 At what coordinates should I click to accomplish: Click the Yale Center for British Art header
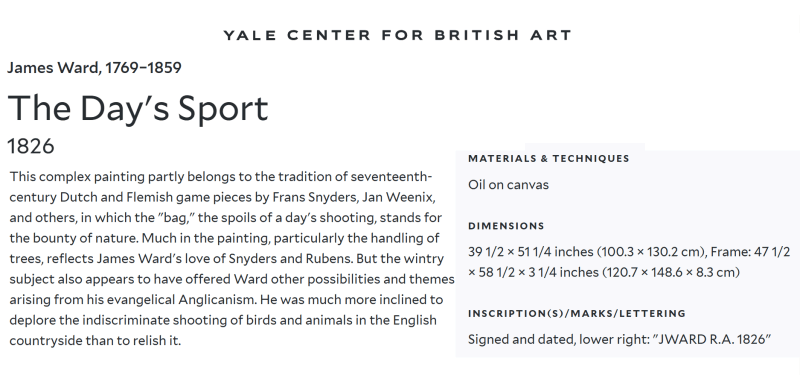397,35
